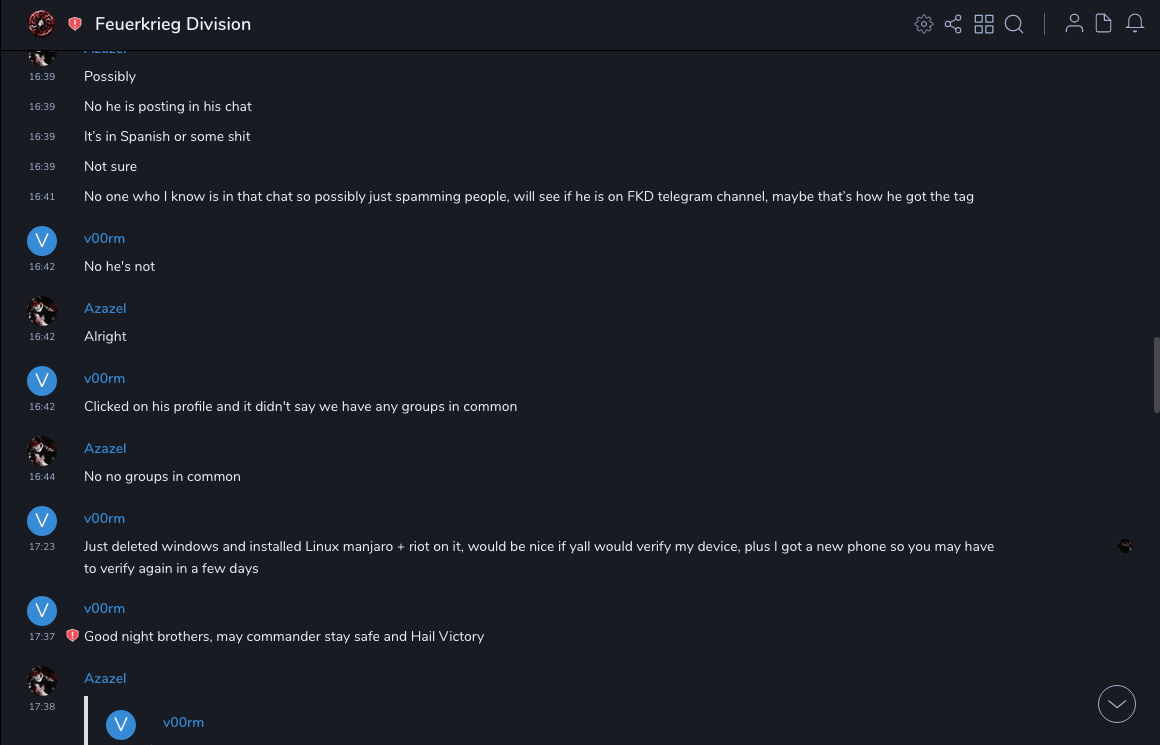1160x745 pixels.
Task: Search messages with the magnifier icon
Action: (1014, 24)
